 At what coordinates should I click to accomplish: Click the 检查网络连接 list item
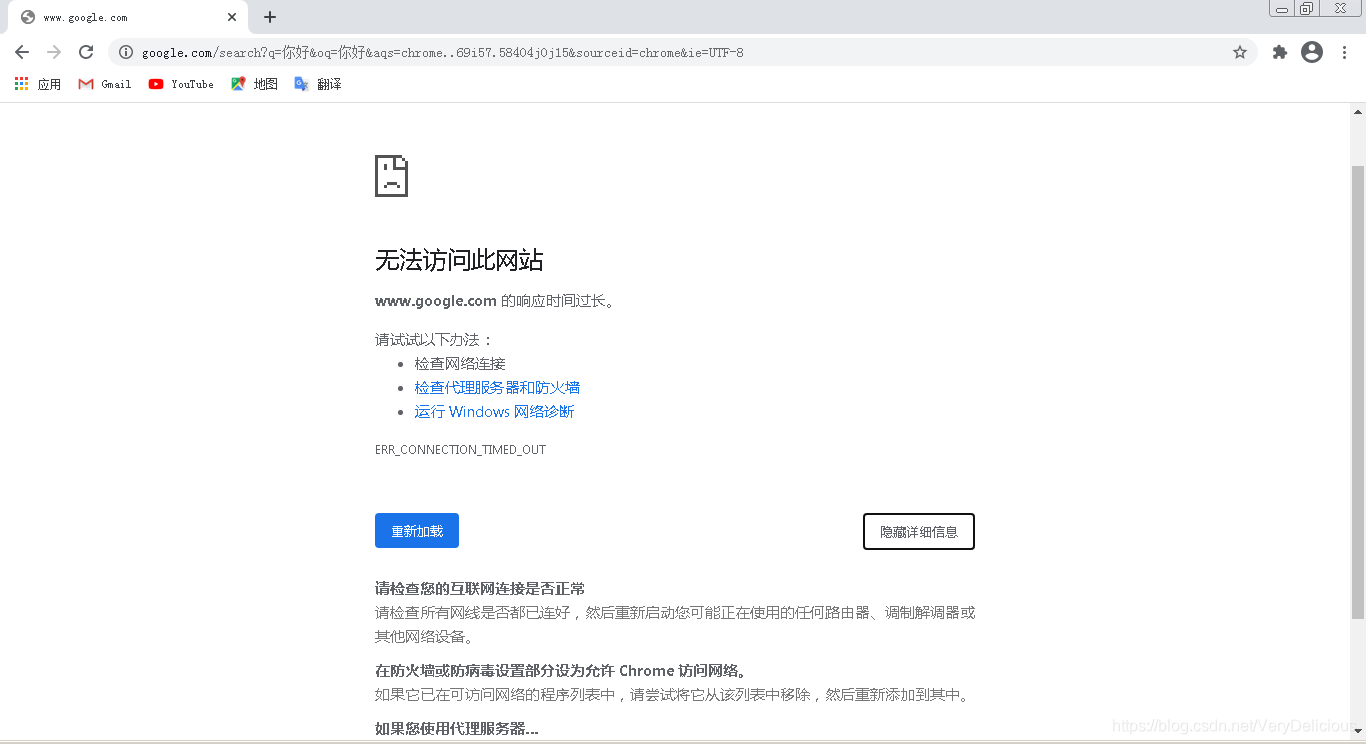[460, 364]
